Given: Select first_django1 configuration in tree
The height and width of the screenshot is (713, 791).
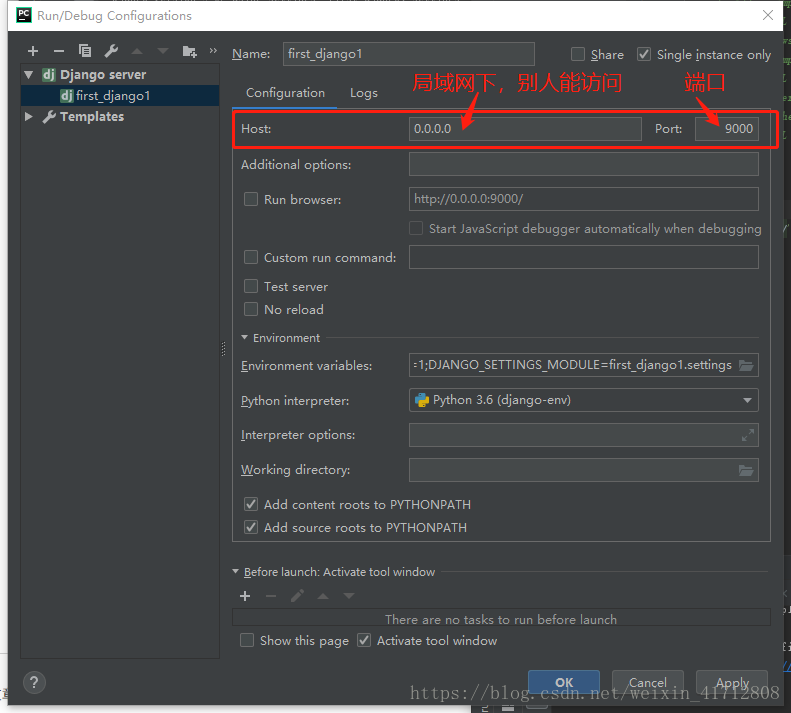Looking at the screenshot, I should (120, 95).
